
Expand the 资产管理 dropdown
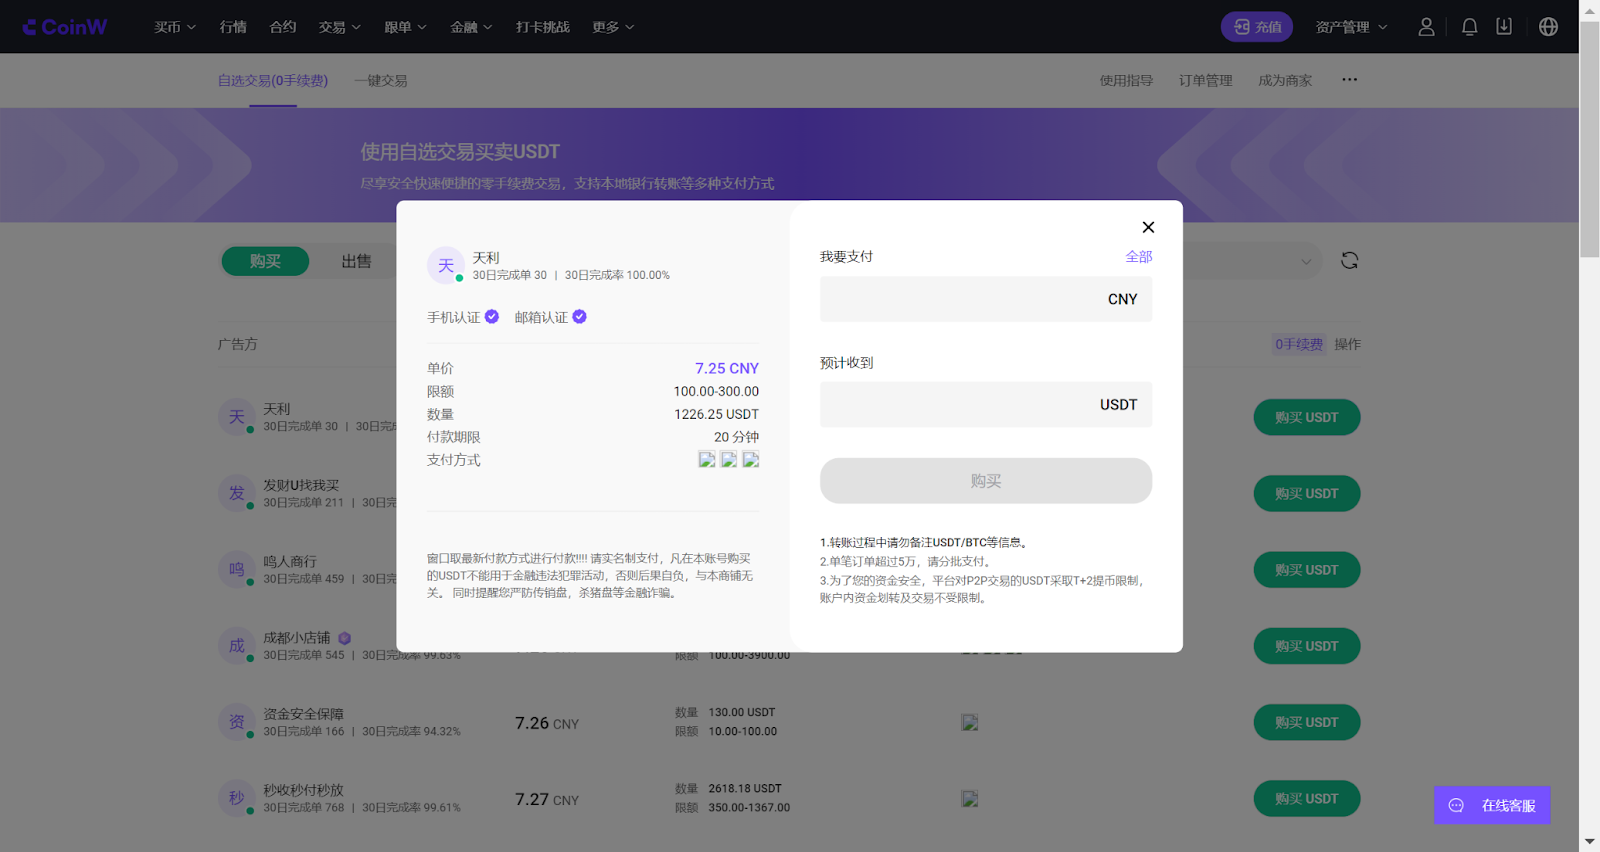point(1351,27)
